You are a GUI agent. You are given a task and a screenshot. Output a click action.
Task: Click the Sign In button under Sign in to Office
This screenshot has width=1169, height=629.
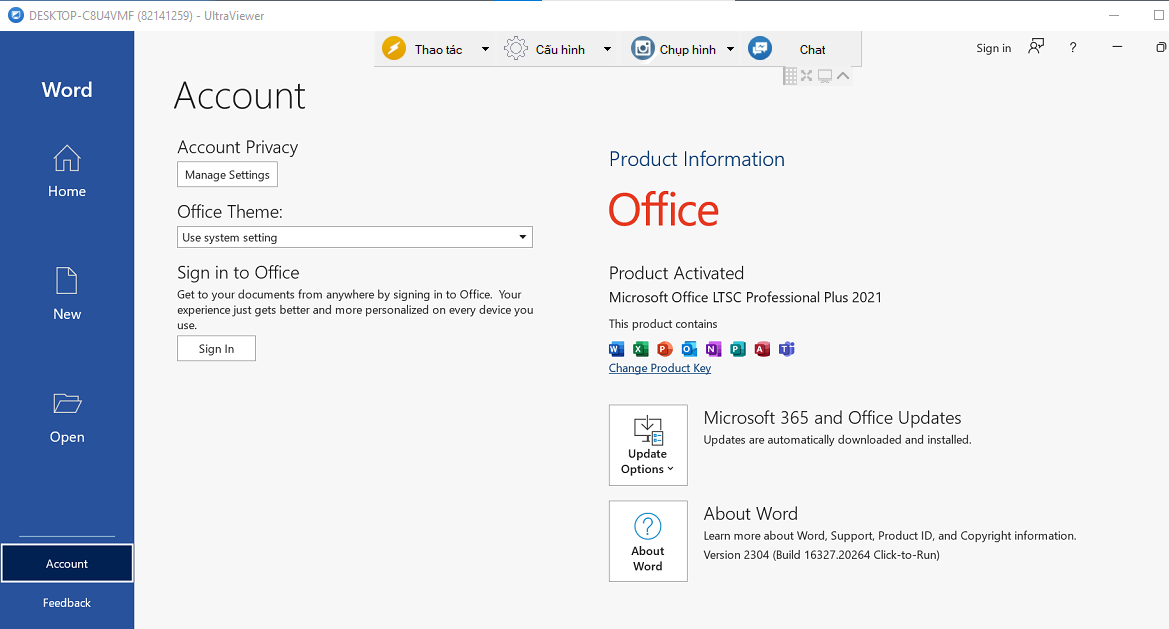pyautogui.click(x=216, y=348)
